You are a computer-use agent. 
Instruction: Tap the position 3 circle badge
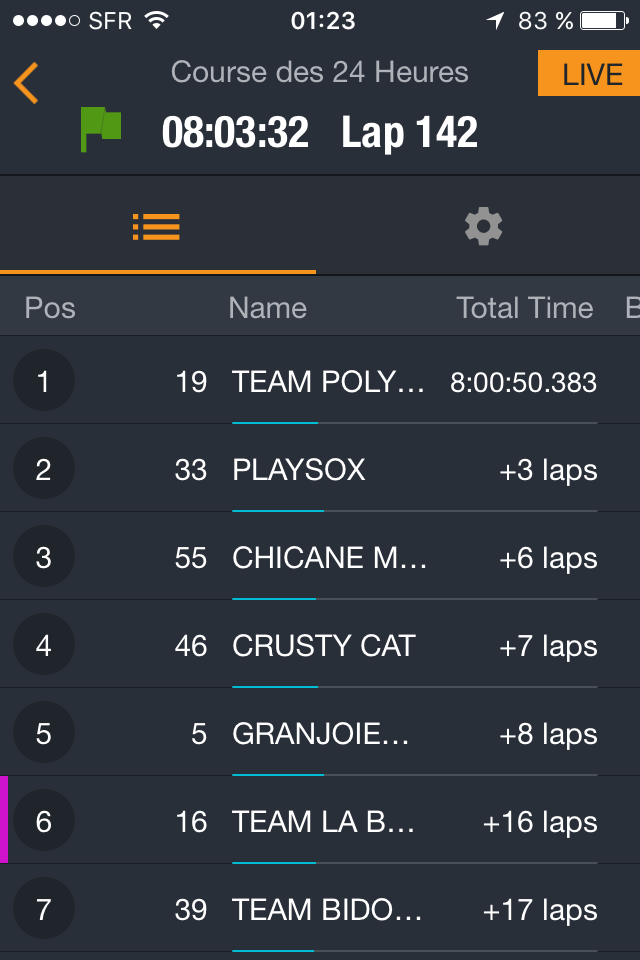point(43,557)
